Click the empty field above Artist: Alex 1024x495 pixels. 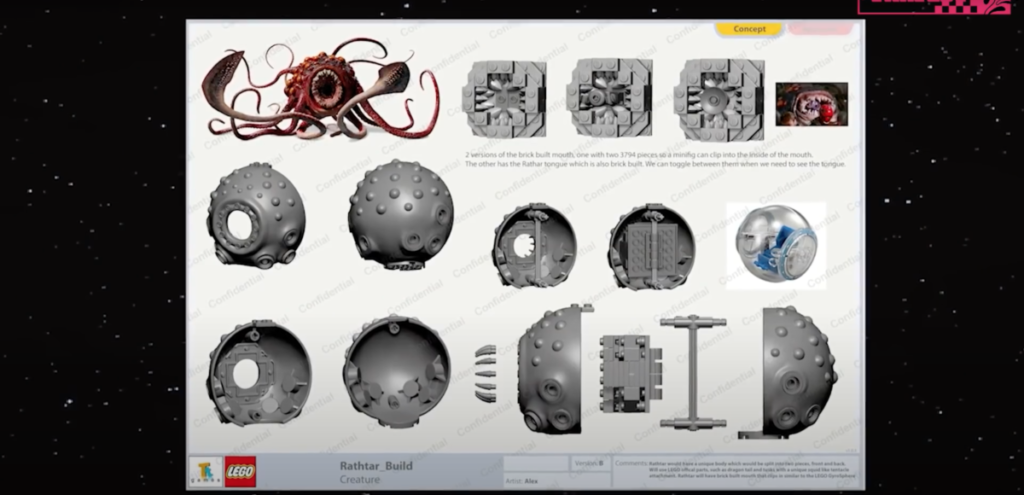(x=536, y=464)
